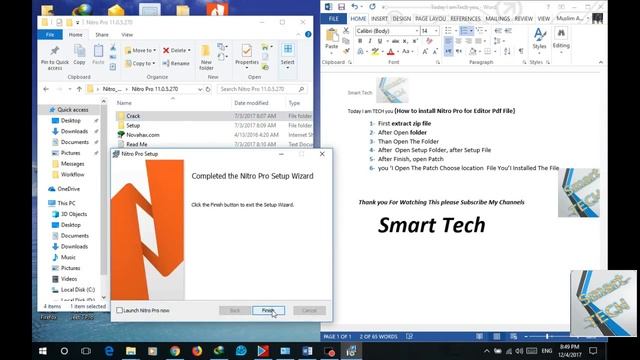Click Rename in Explorer ribbon
Image resolution: width=640 pixels, height=360 pixels.
point(176,63)
